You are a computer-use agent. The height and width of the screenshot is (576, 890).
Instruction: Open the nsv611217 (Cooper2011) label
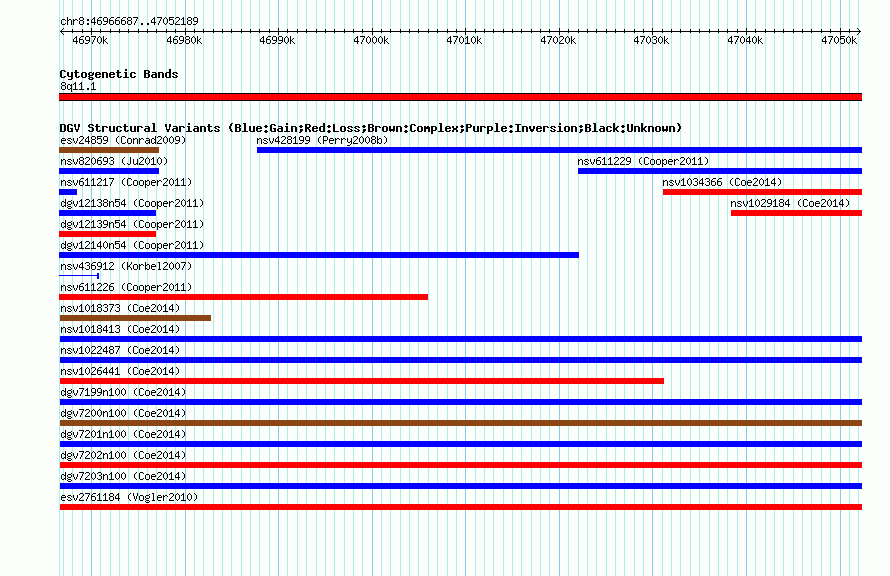click(126, 182)
